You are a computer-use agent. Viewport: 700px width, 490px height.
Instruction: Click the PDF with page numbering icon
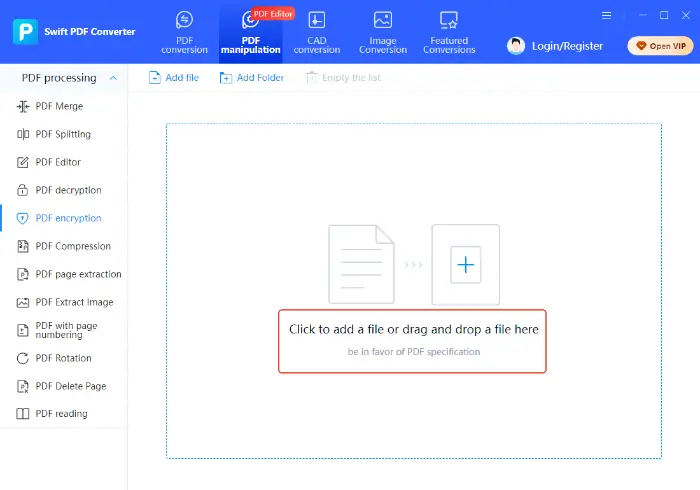23,330
